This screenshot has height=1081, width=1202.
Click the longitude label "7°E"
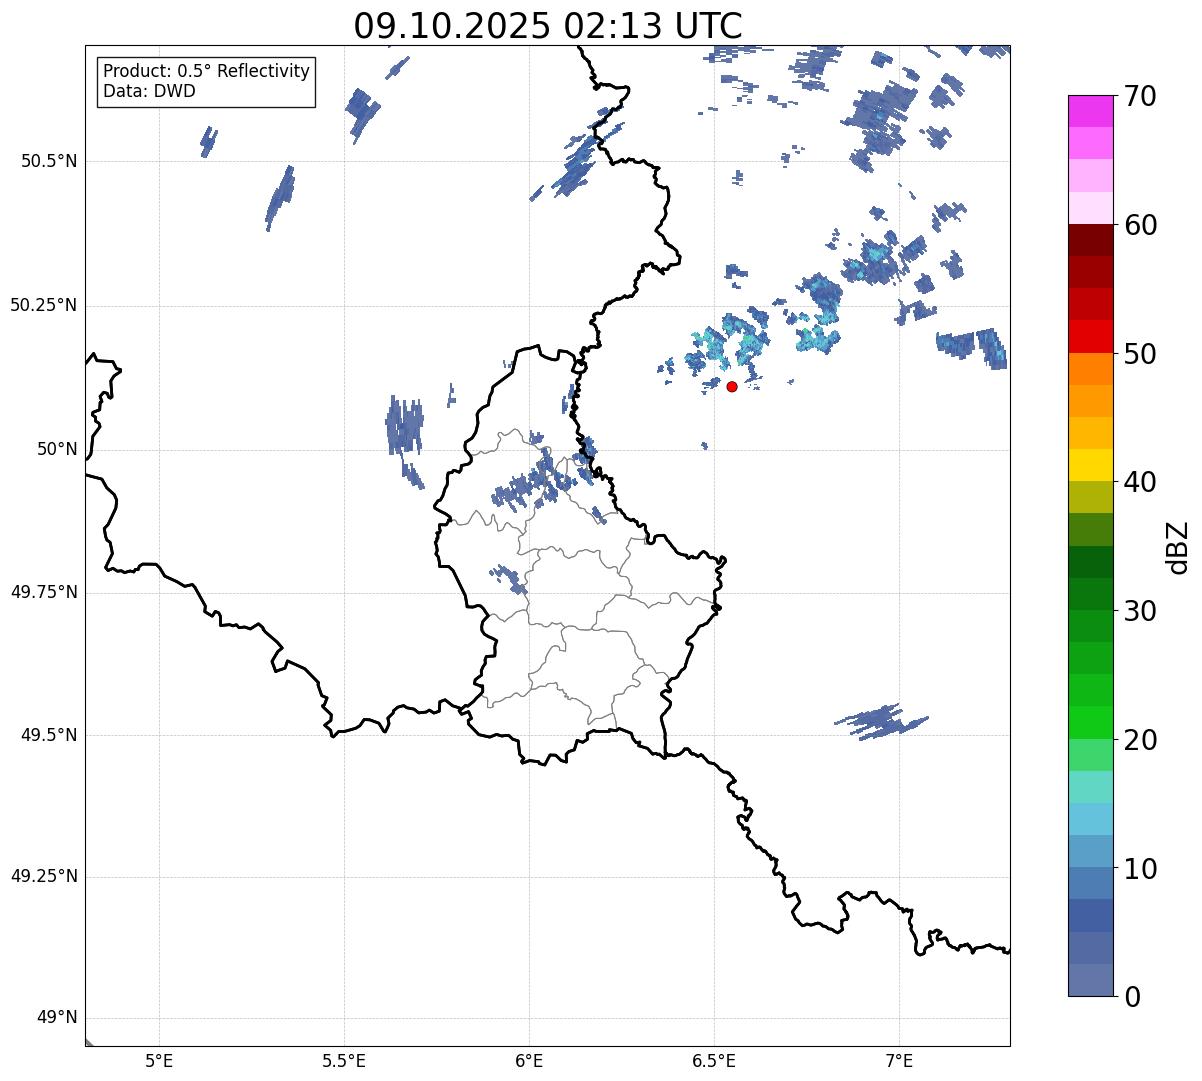899,1060
